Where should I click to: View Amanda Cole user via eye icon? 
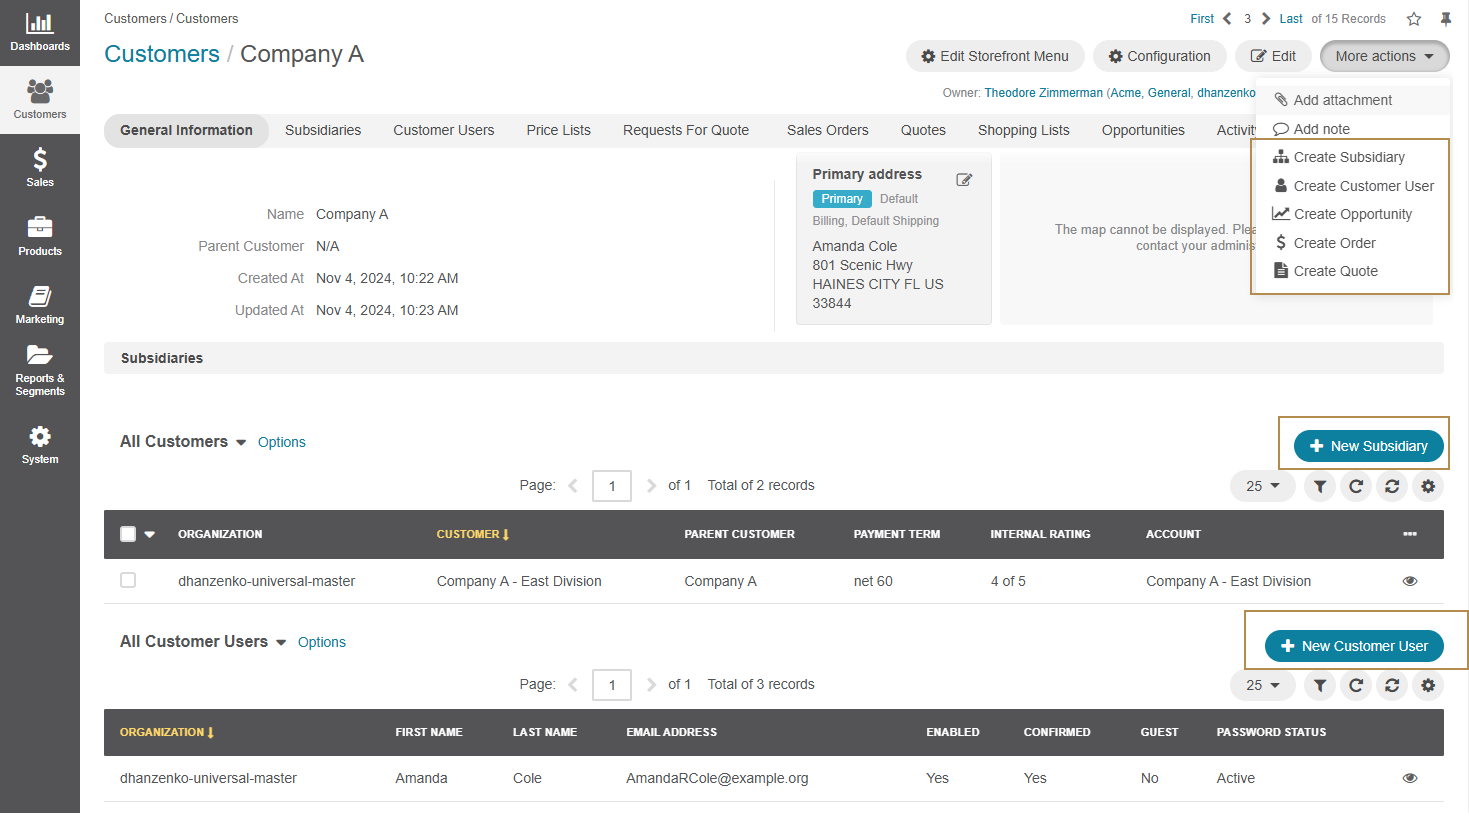click(1410, 778)
